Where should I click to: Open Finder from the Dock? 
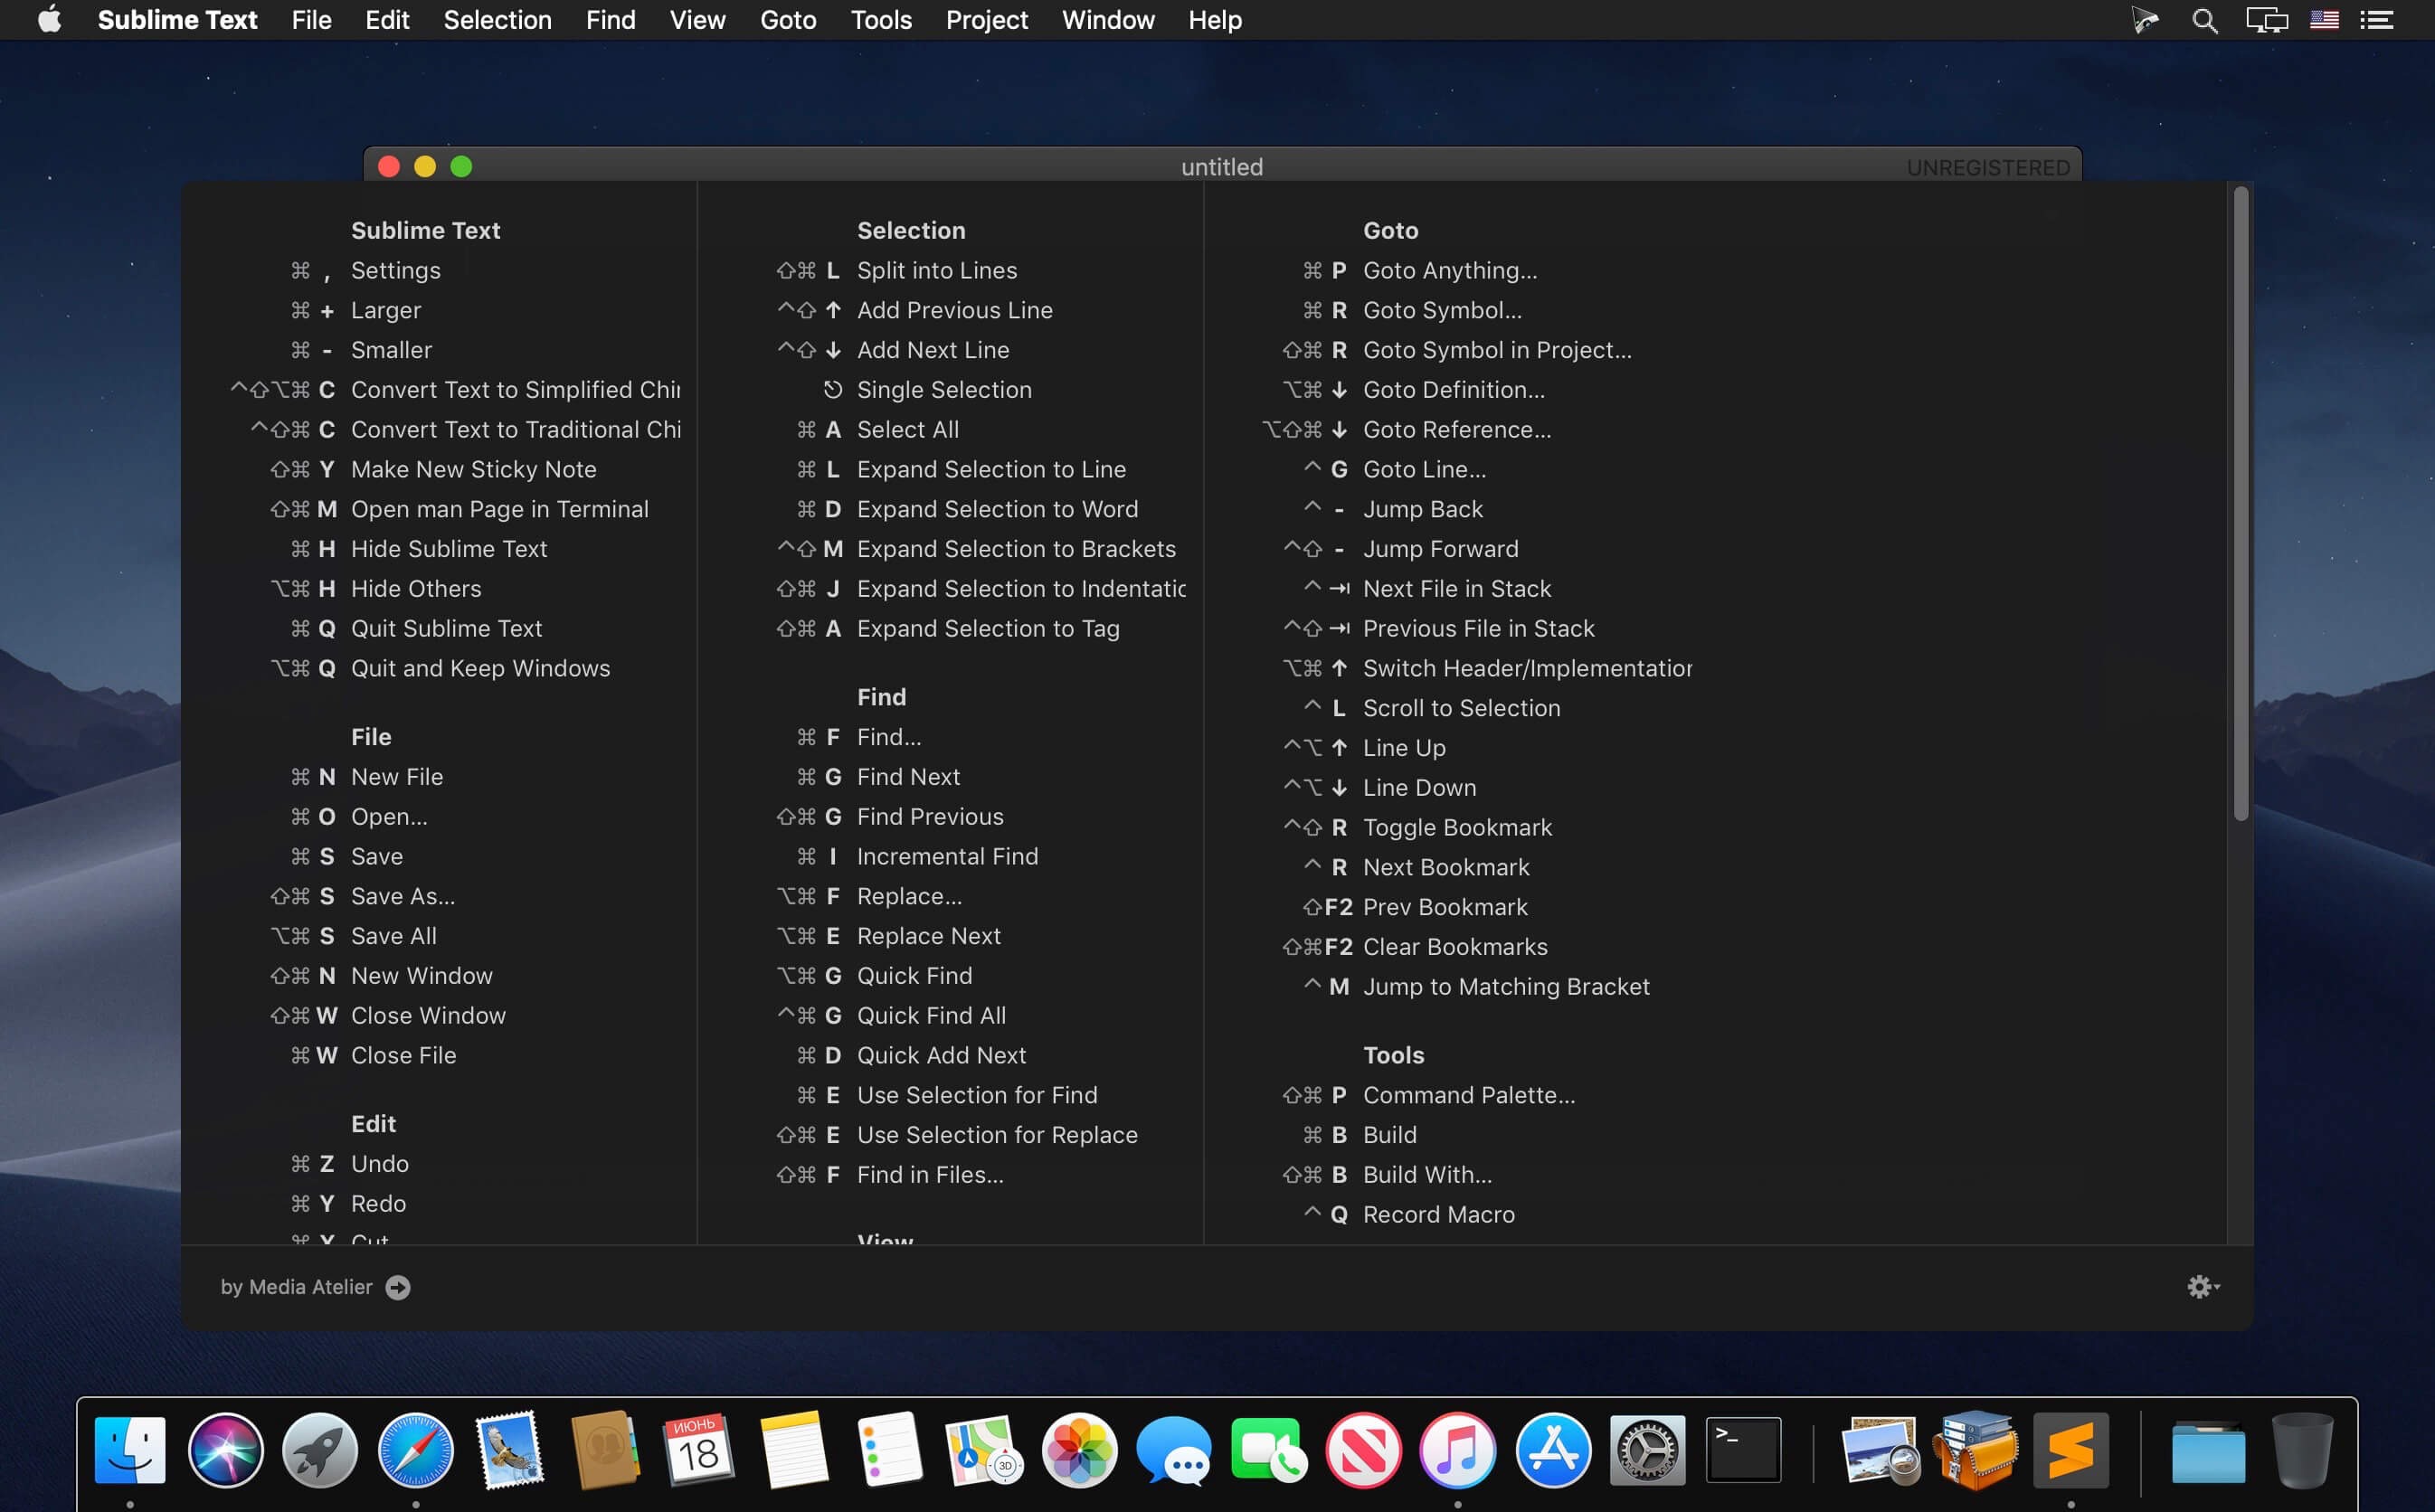point(130,1450)
